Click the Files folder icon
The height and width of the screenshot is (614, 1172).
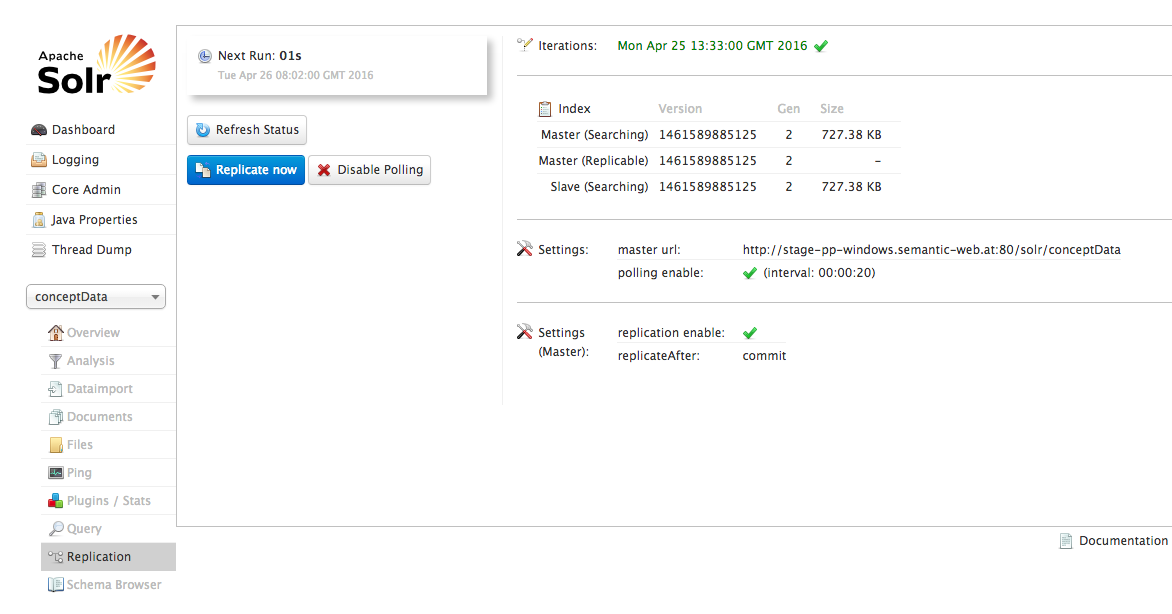[56, 445]
